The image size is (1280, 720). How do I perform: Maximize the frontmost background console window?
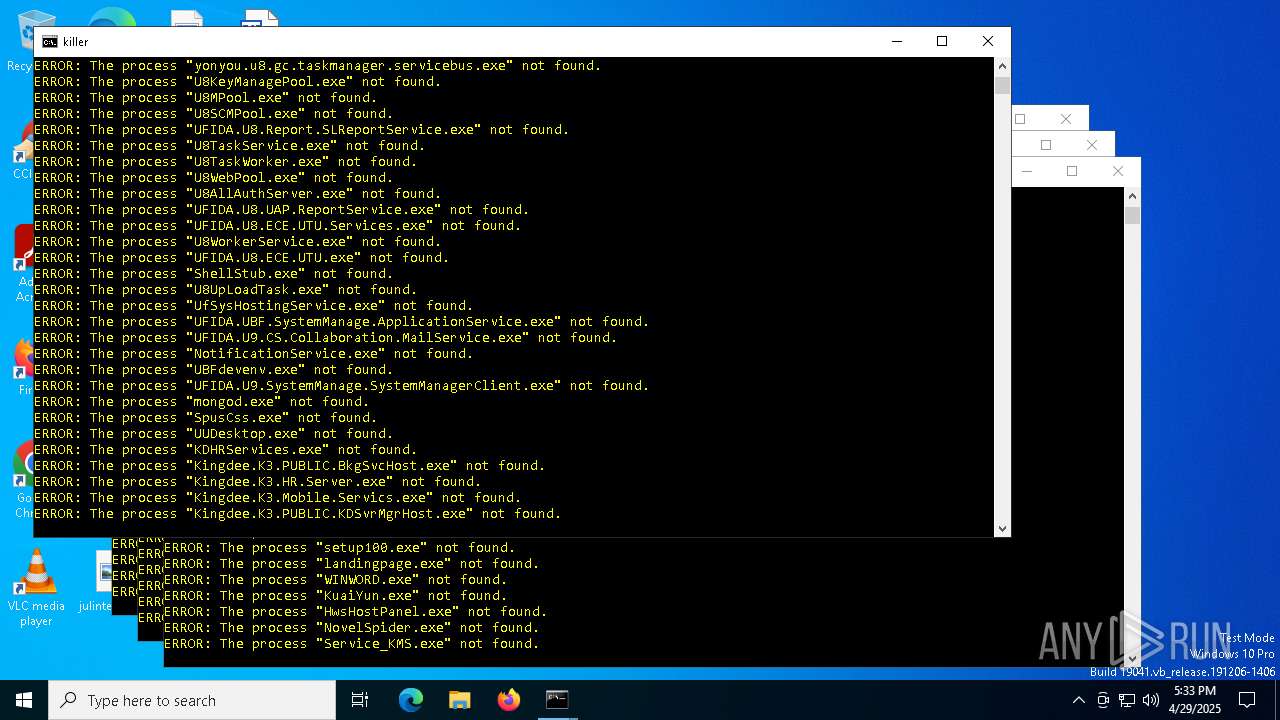pos(1072,171)
